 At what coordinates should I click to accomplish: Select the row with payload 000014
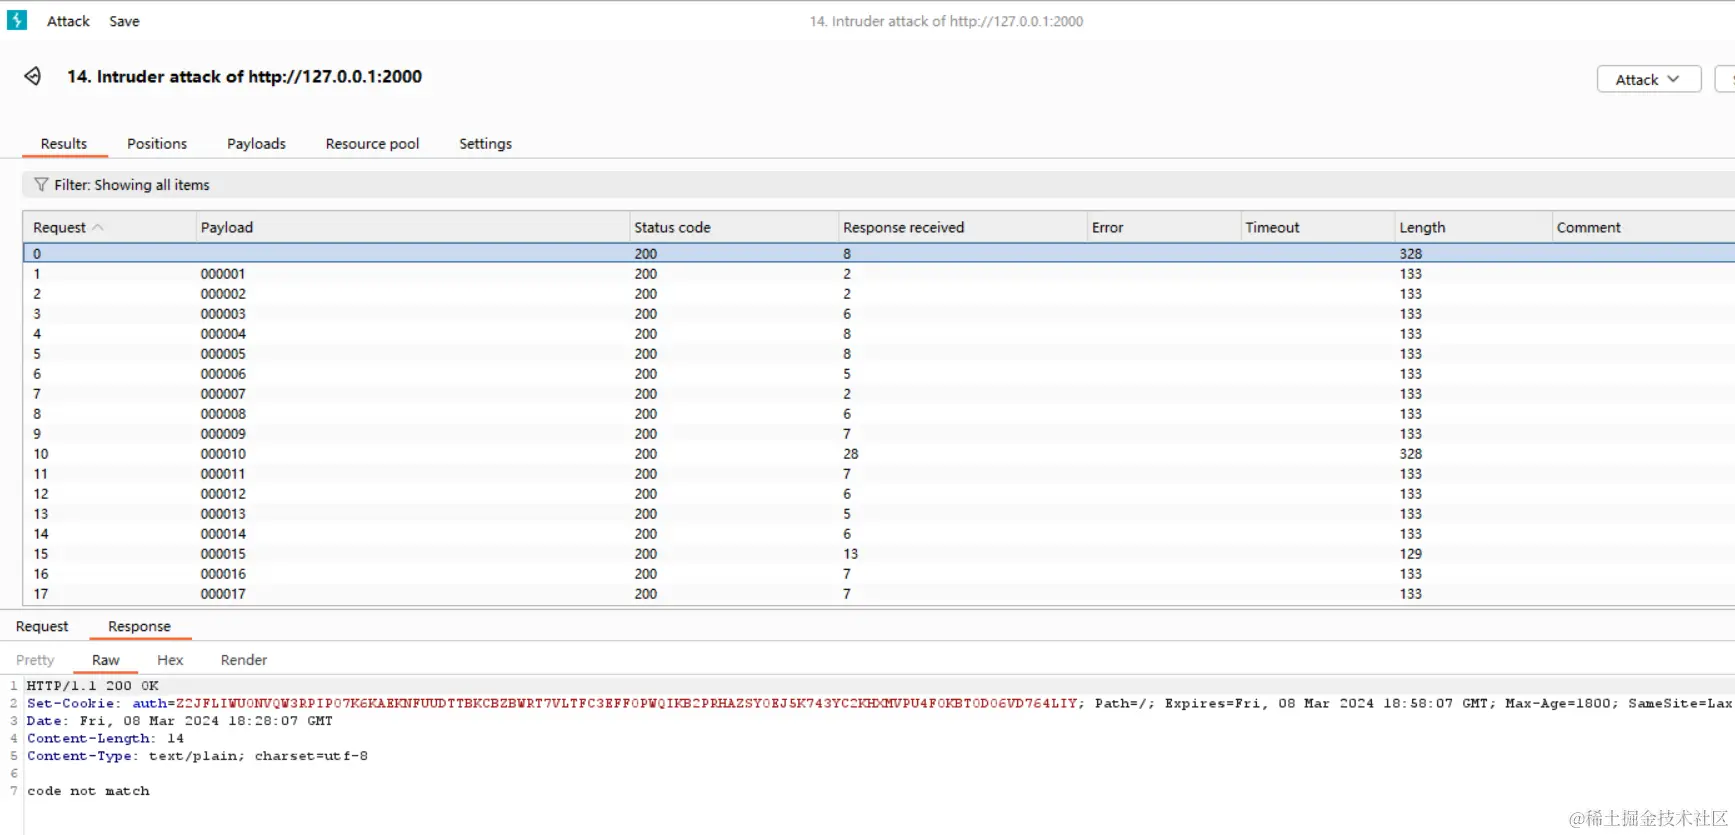[878, 534]
